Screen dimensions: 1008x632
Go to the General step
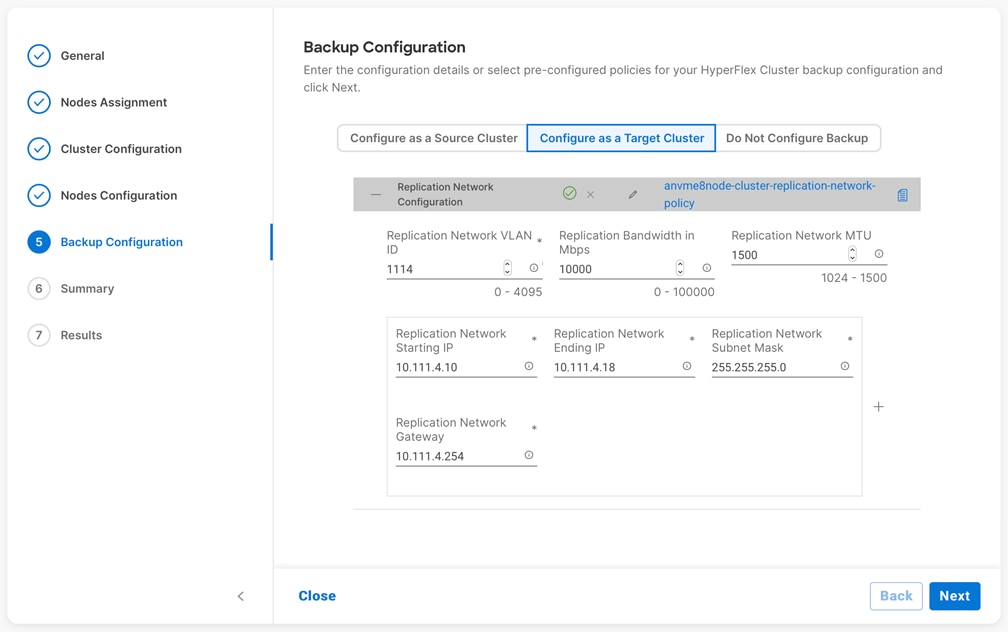tap(82, 56)
